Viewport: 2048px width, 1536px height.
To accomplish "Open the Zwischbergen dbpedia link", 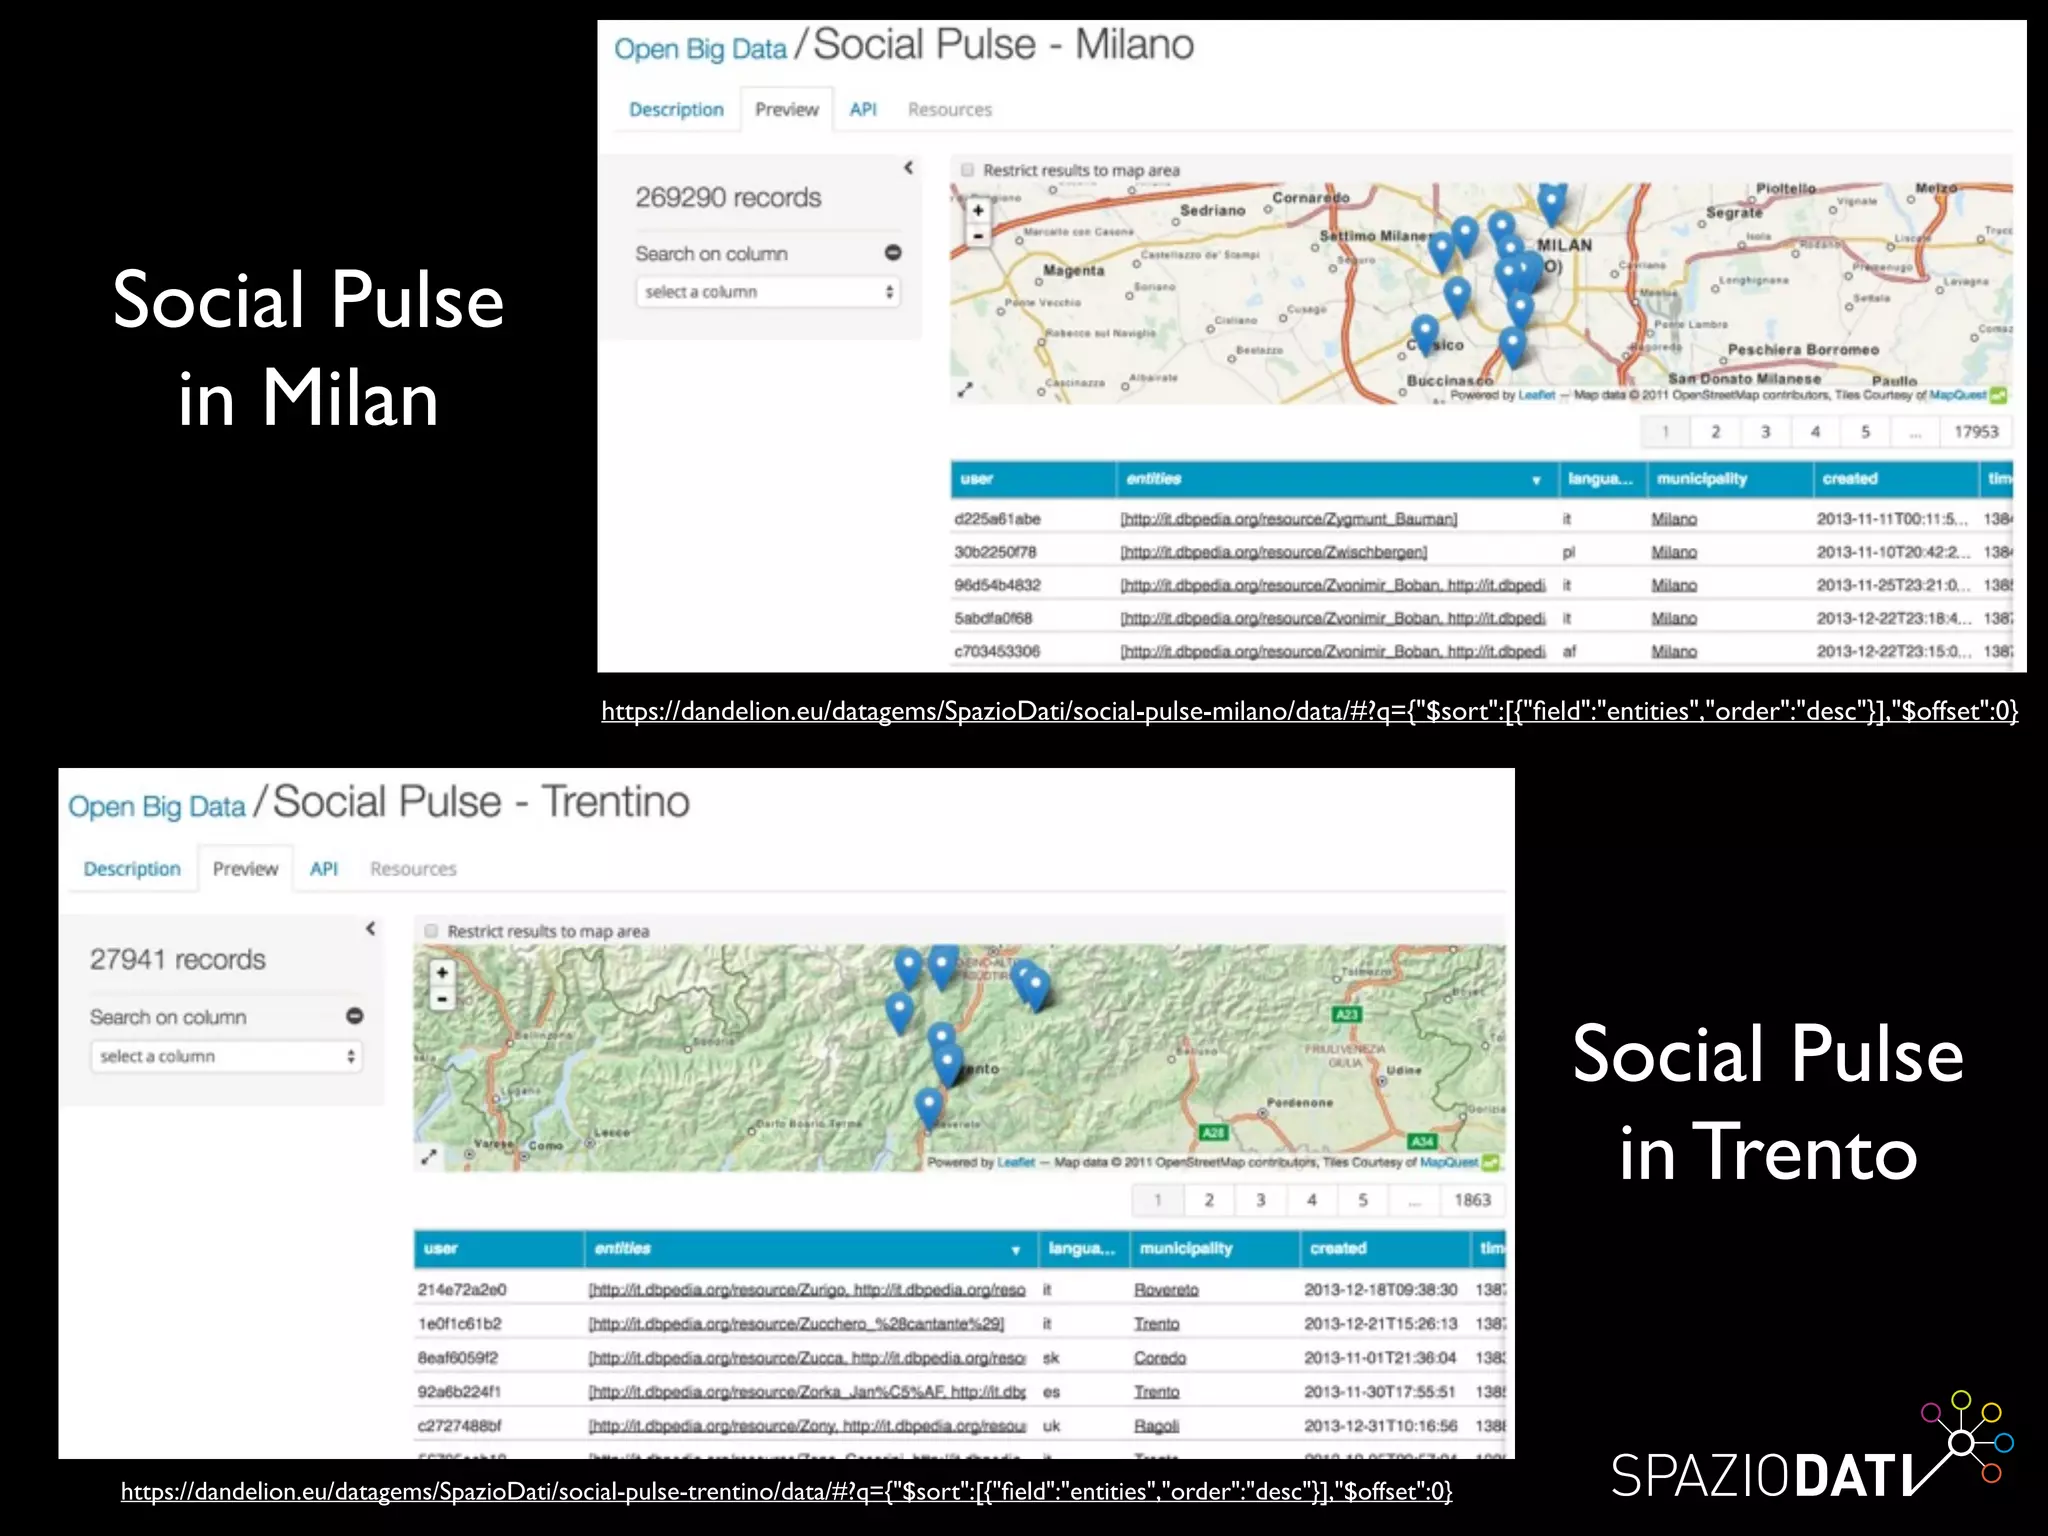I will pos(1274,552).
